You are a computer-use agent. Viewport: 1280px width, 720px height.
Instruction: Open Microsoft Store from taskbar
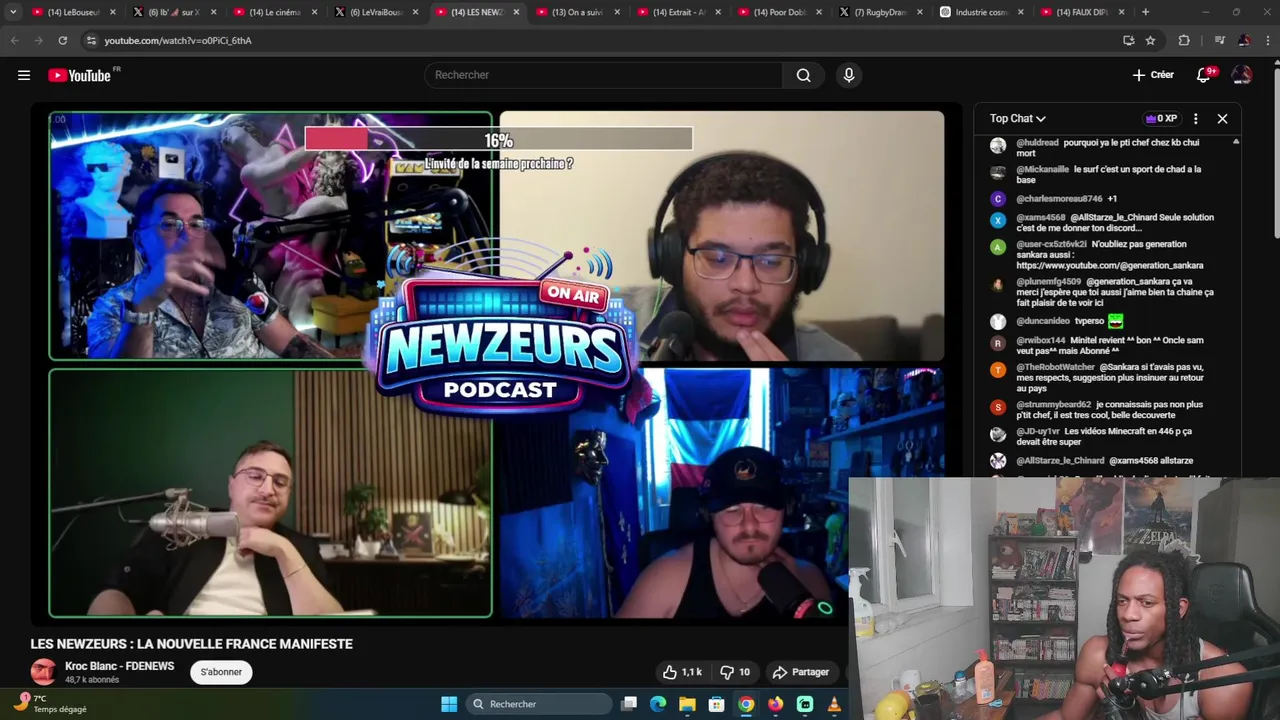pos(717,704)
